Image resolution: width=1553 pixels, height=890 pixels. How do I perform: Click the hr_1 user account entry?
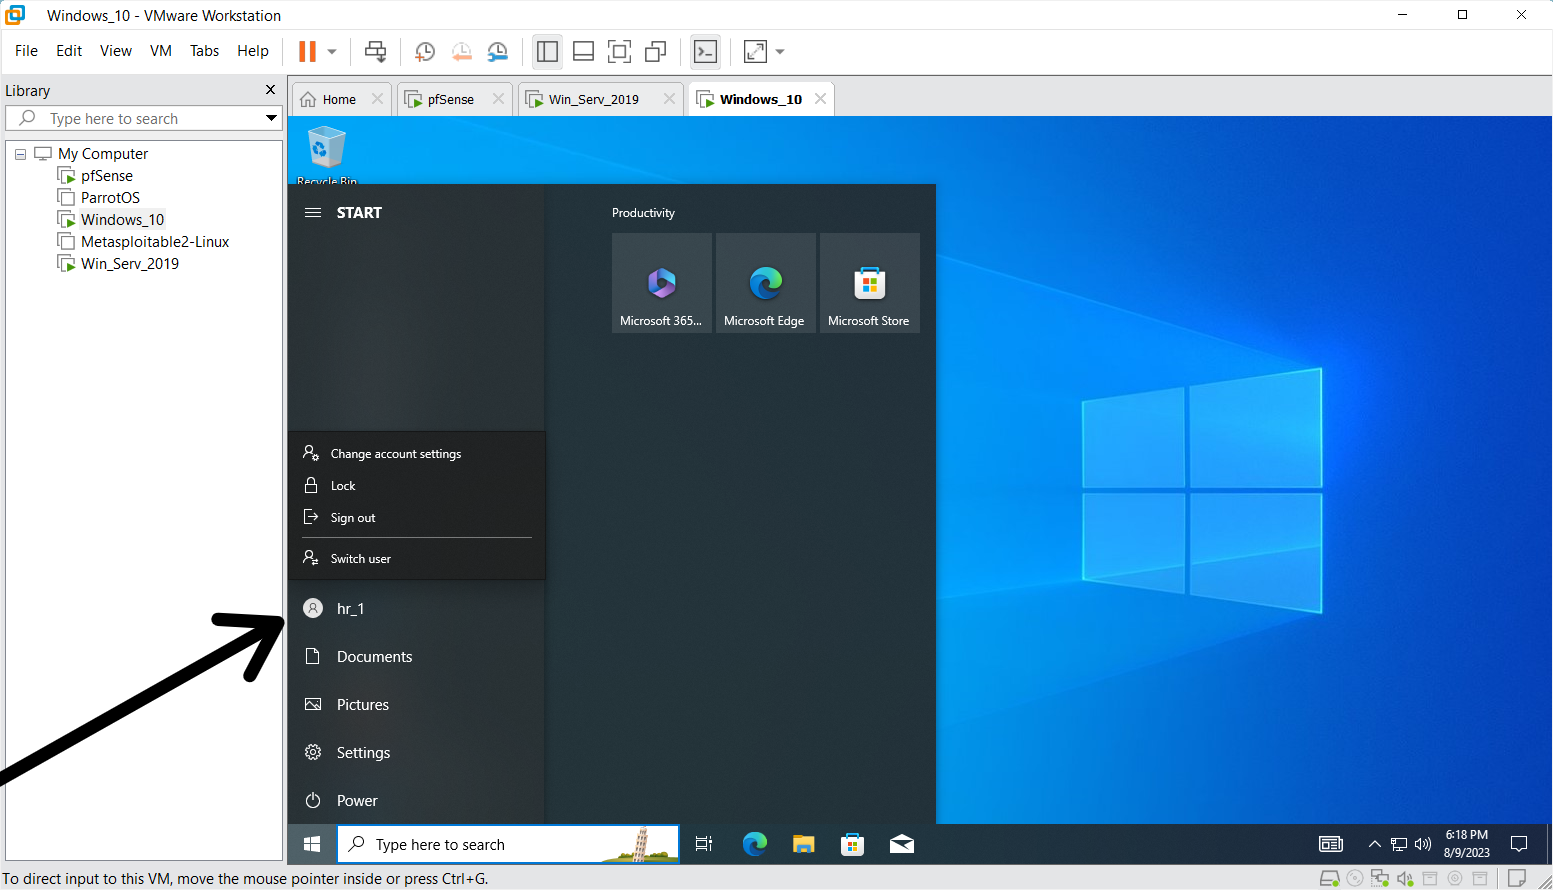(x=416, y=609)
